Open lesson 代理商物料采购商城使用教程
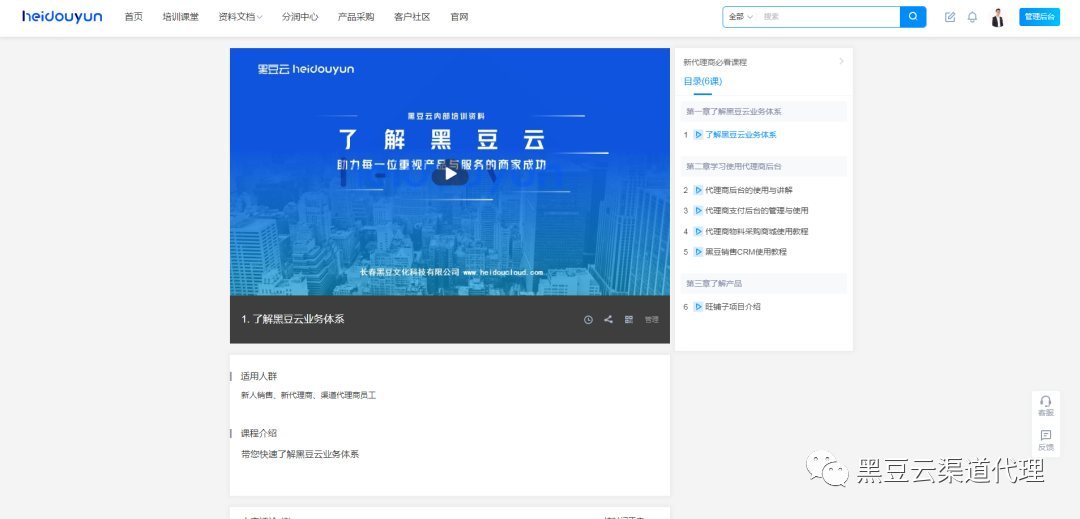This screenshot has height=519, width=1080. pos(757,231)
